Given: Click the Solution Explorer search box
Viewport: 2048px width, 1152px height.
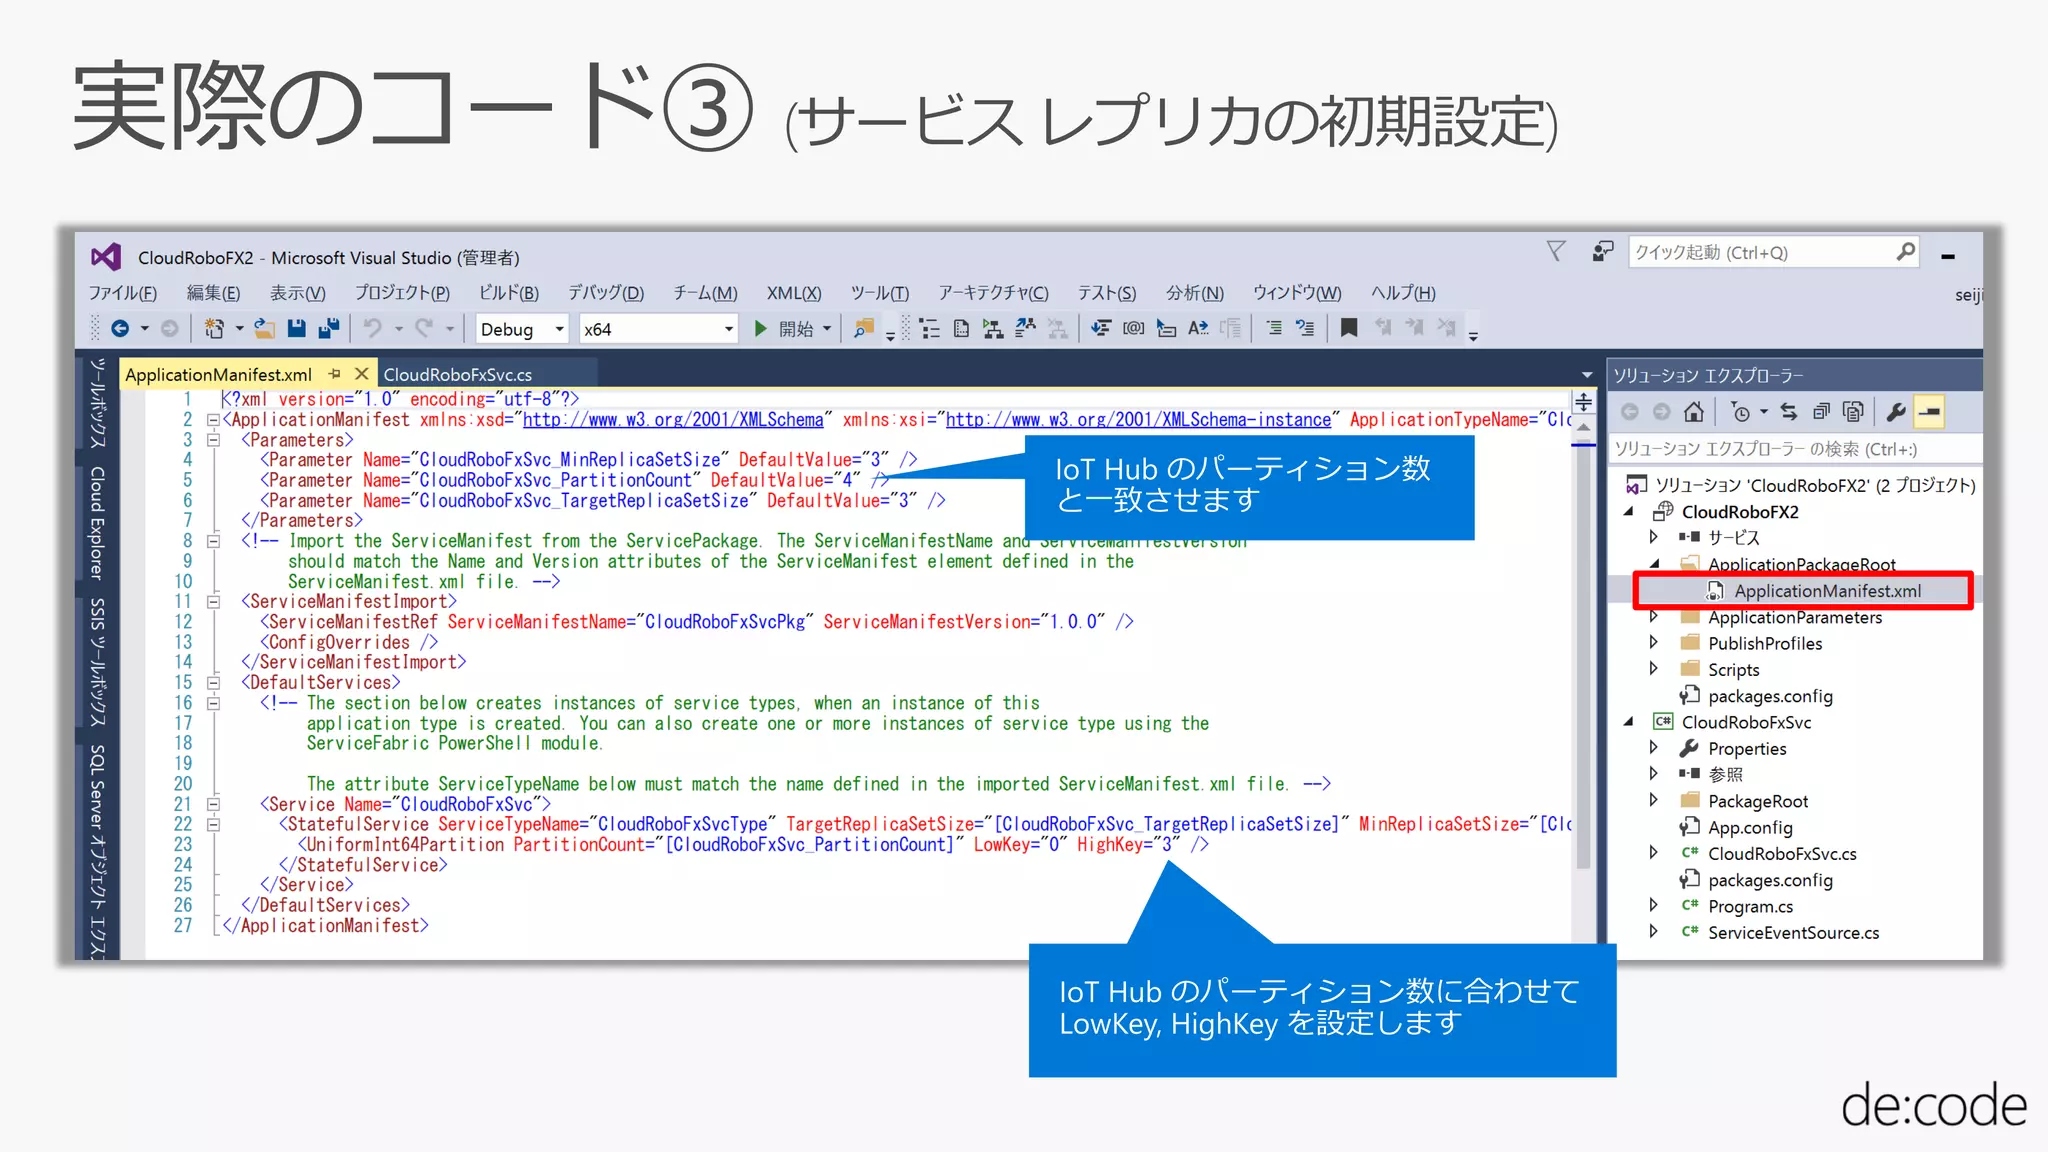Looking at the screenshot, I should [1794, 449].
